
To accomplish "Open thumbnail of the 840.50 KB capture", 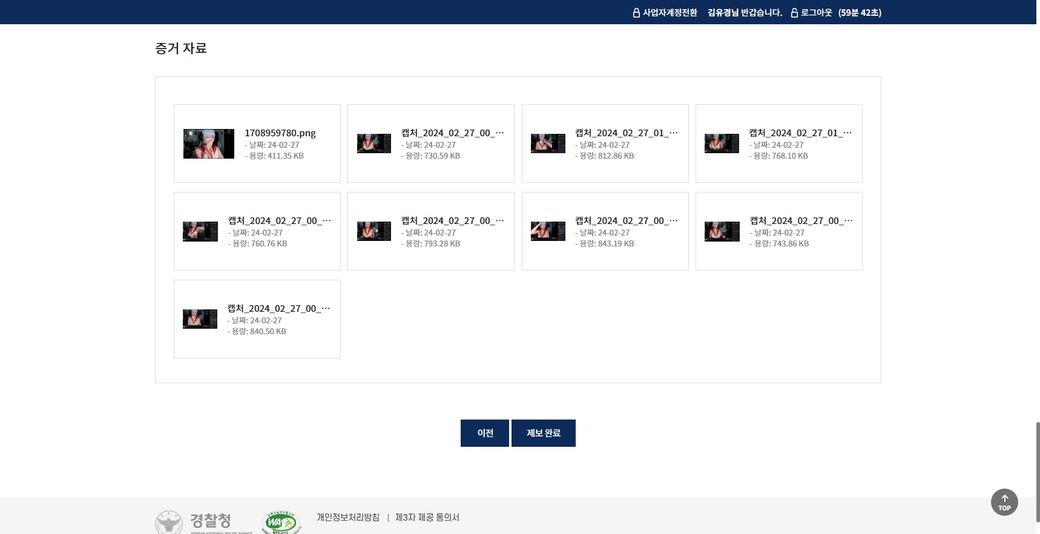I will tap(200, 319).
